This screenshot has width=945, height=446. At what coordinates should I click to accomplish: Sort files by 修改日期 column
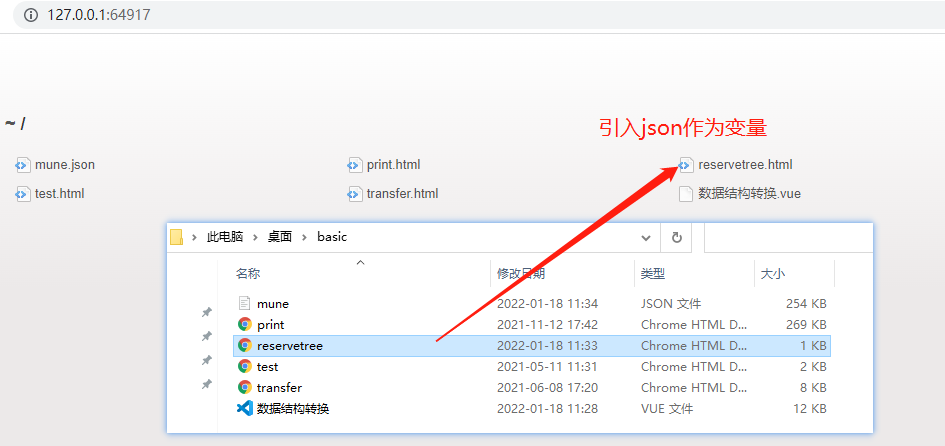click(x=521, y=274)
